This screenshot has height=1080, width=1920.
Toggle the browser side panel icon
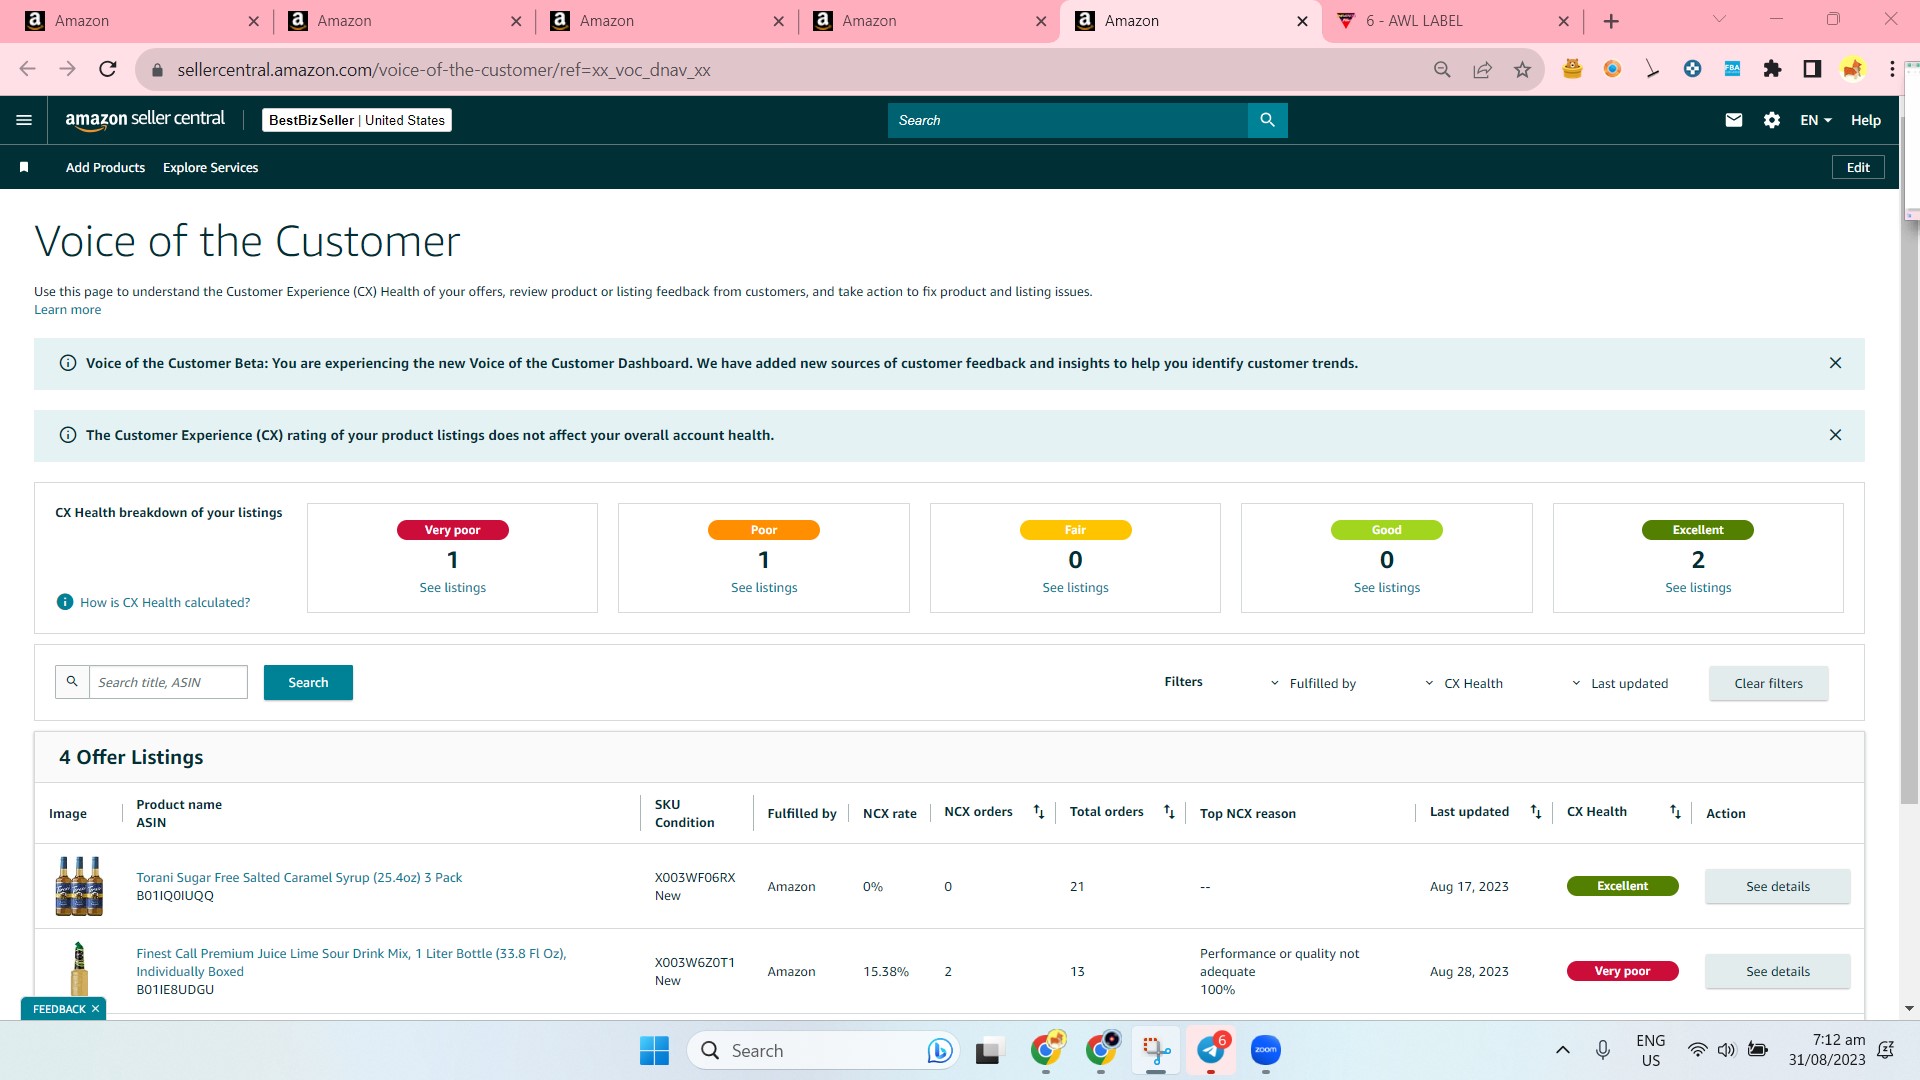pyautogui.click(x=1812, y=69)
